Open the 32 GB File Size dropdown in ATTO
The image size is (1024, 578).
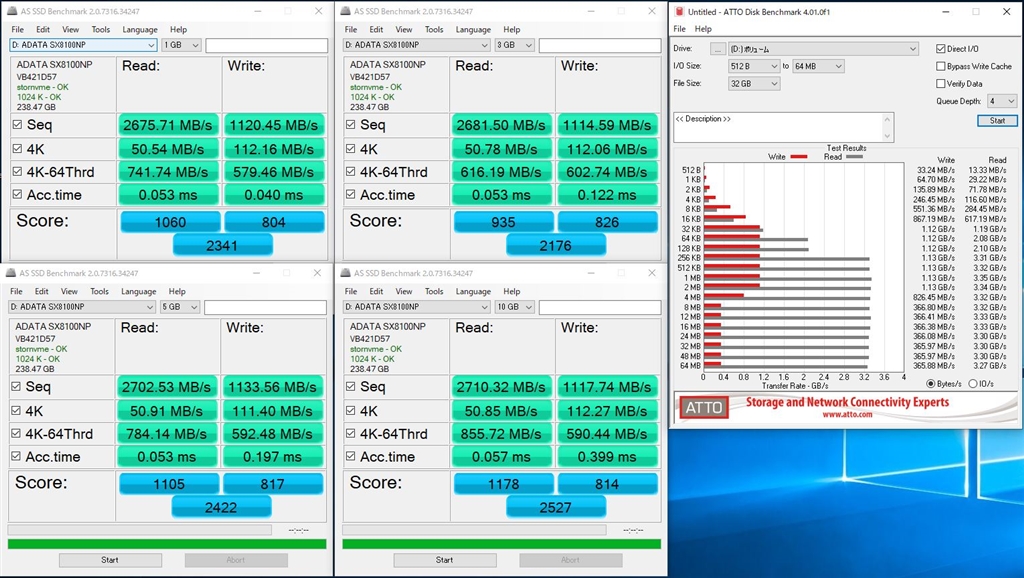[754, 84]
